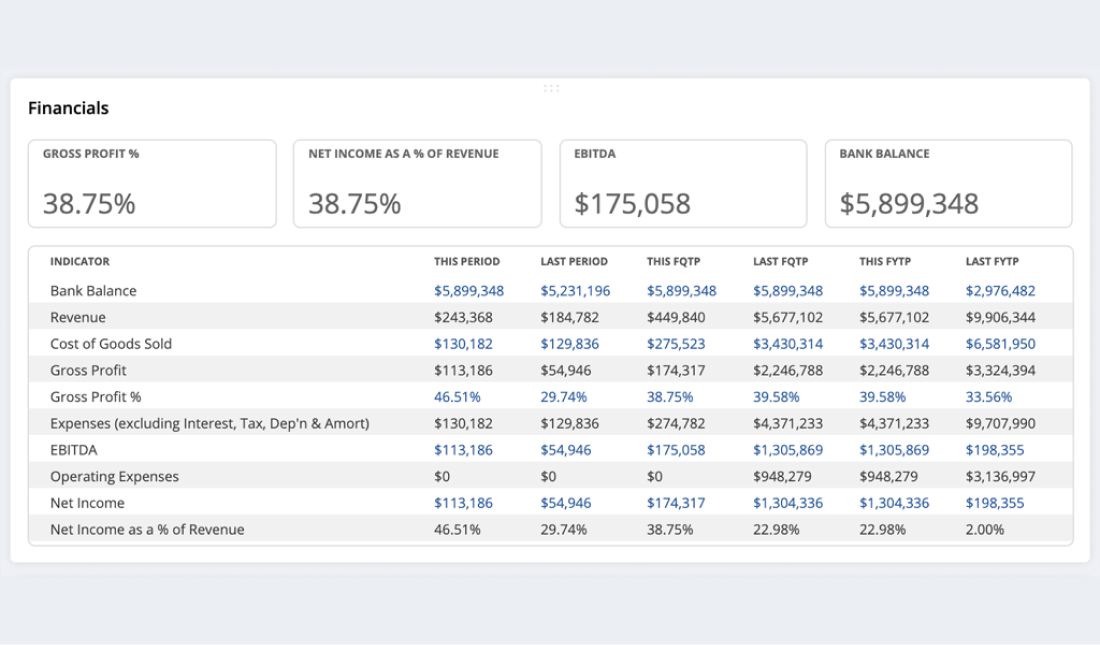1100x645 pixels.
Task: Click the EBITDA summary card showing $175,058
Action: (x=682, y=184)
